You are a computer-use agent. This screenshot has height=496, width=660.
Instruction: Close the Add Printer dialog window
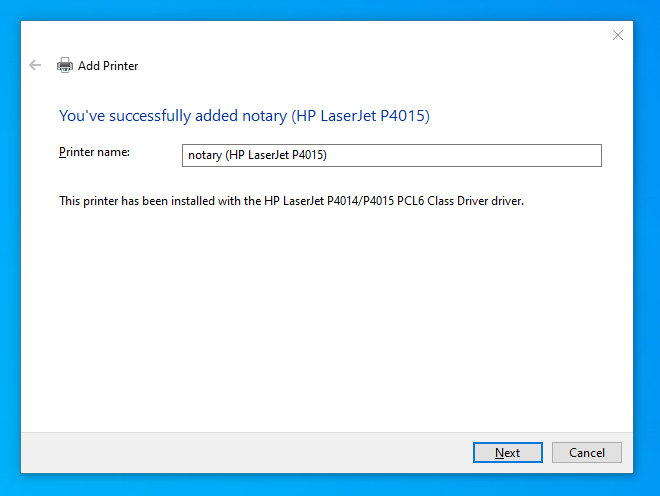(x=617, y=35)
